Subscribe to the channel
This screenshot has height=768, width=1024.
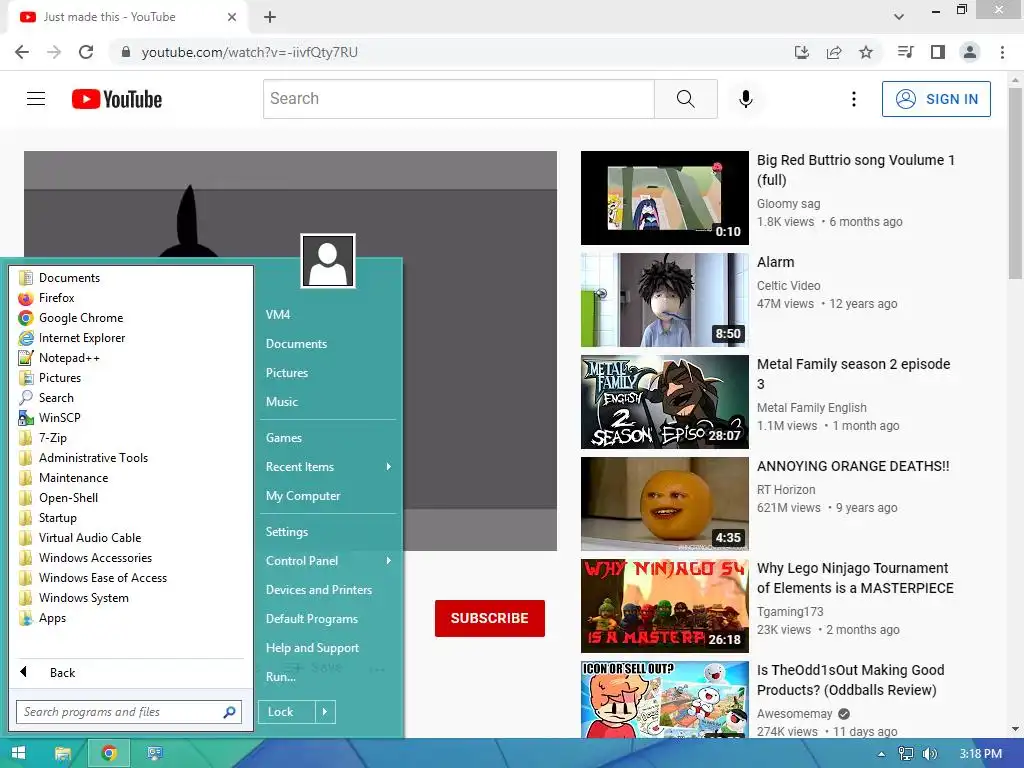pos(490,618)
